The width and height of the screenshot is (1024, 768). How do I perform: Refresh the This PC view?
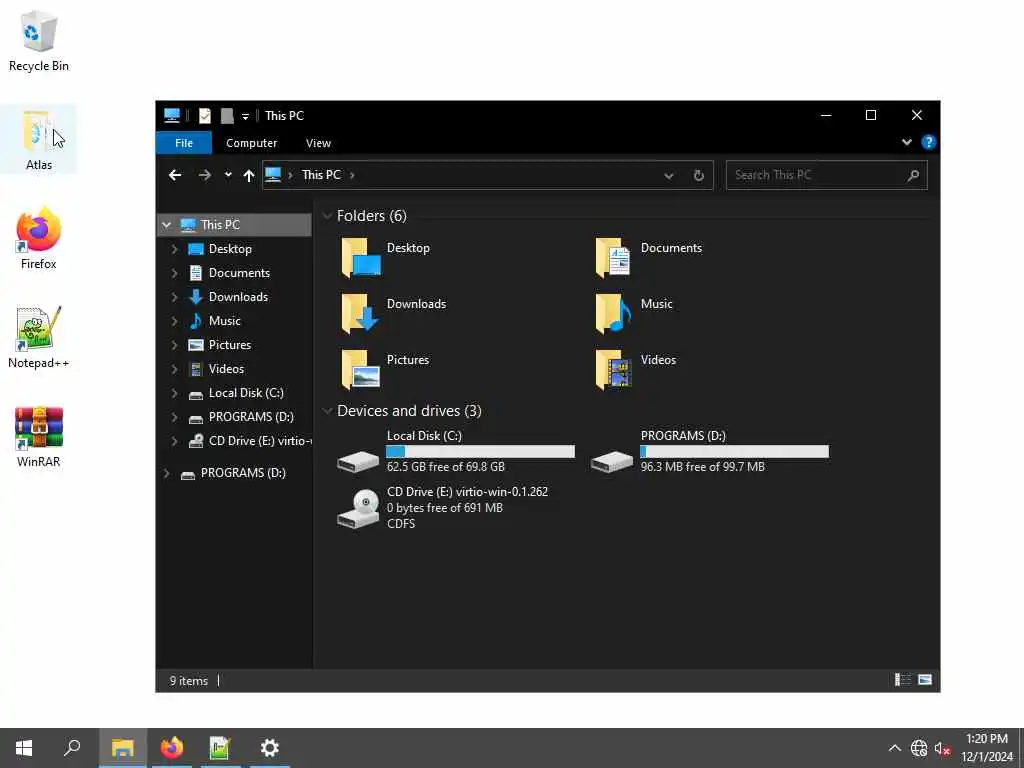699,175
